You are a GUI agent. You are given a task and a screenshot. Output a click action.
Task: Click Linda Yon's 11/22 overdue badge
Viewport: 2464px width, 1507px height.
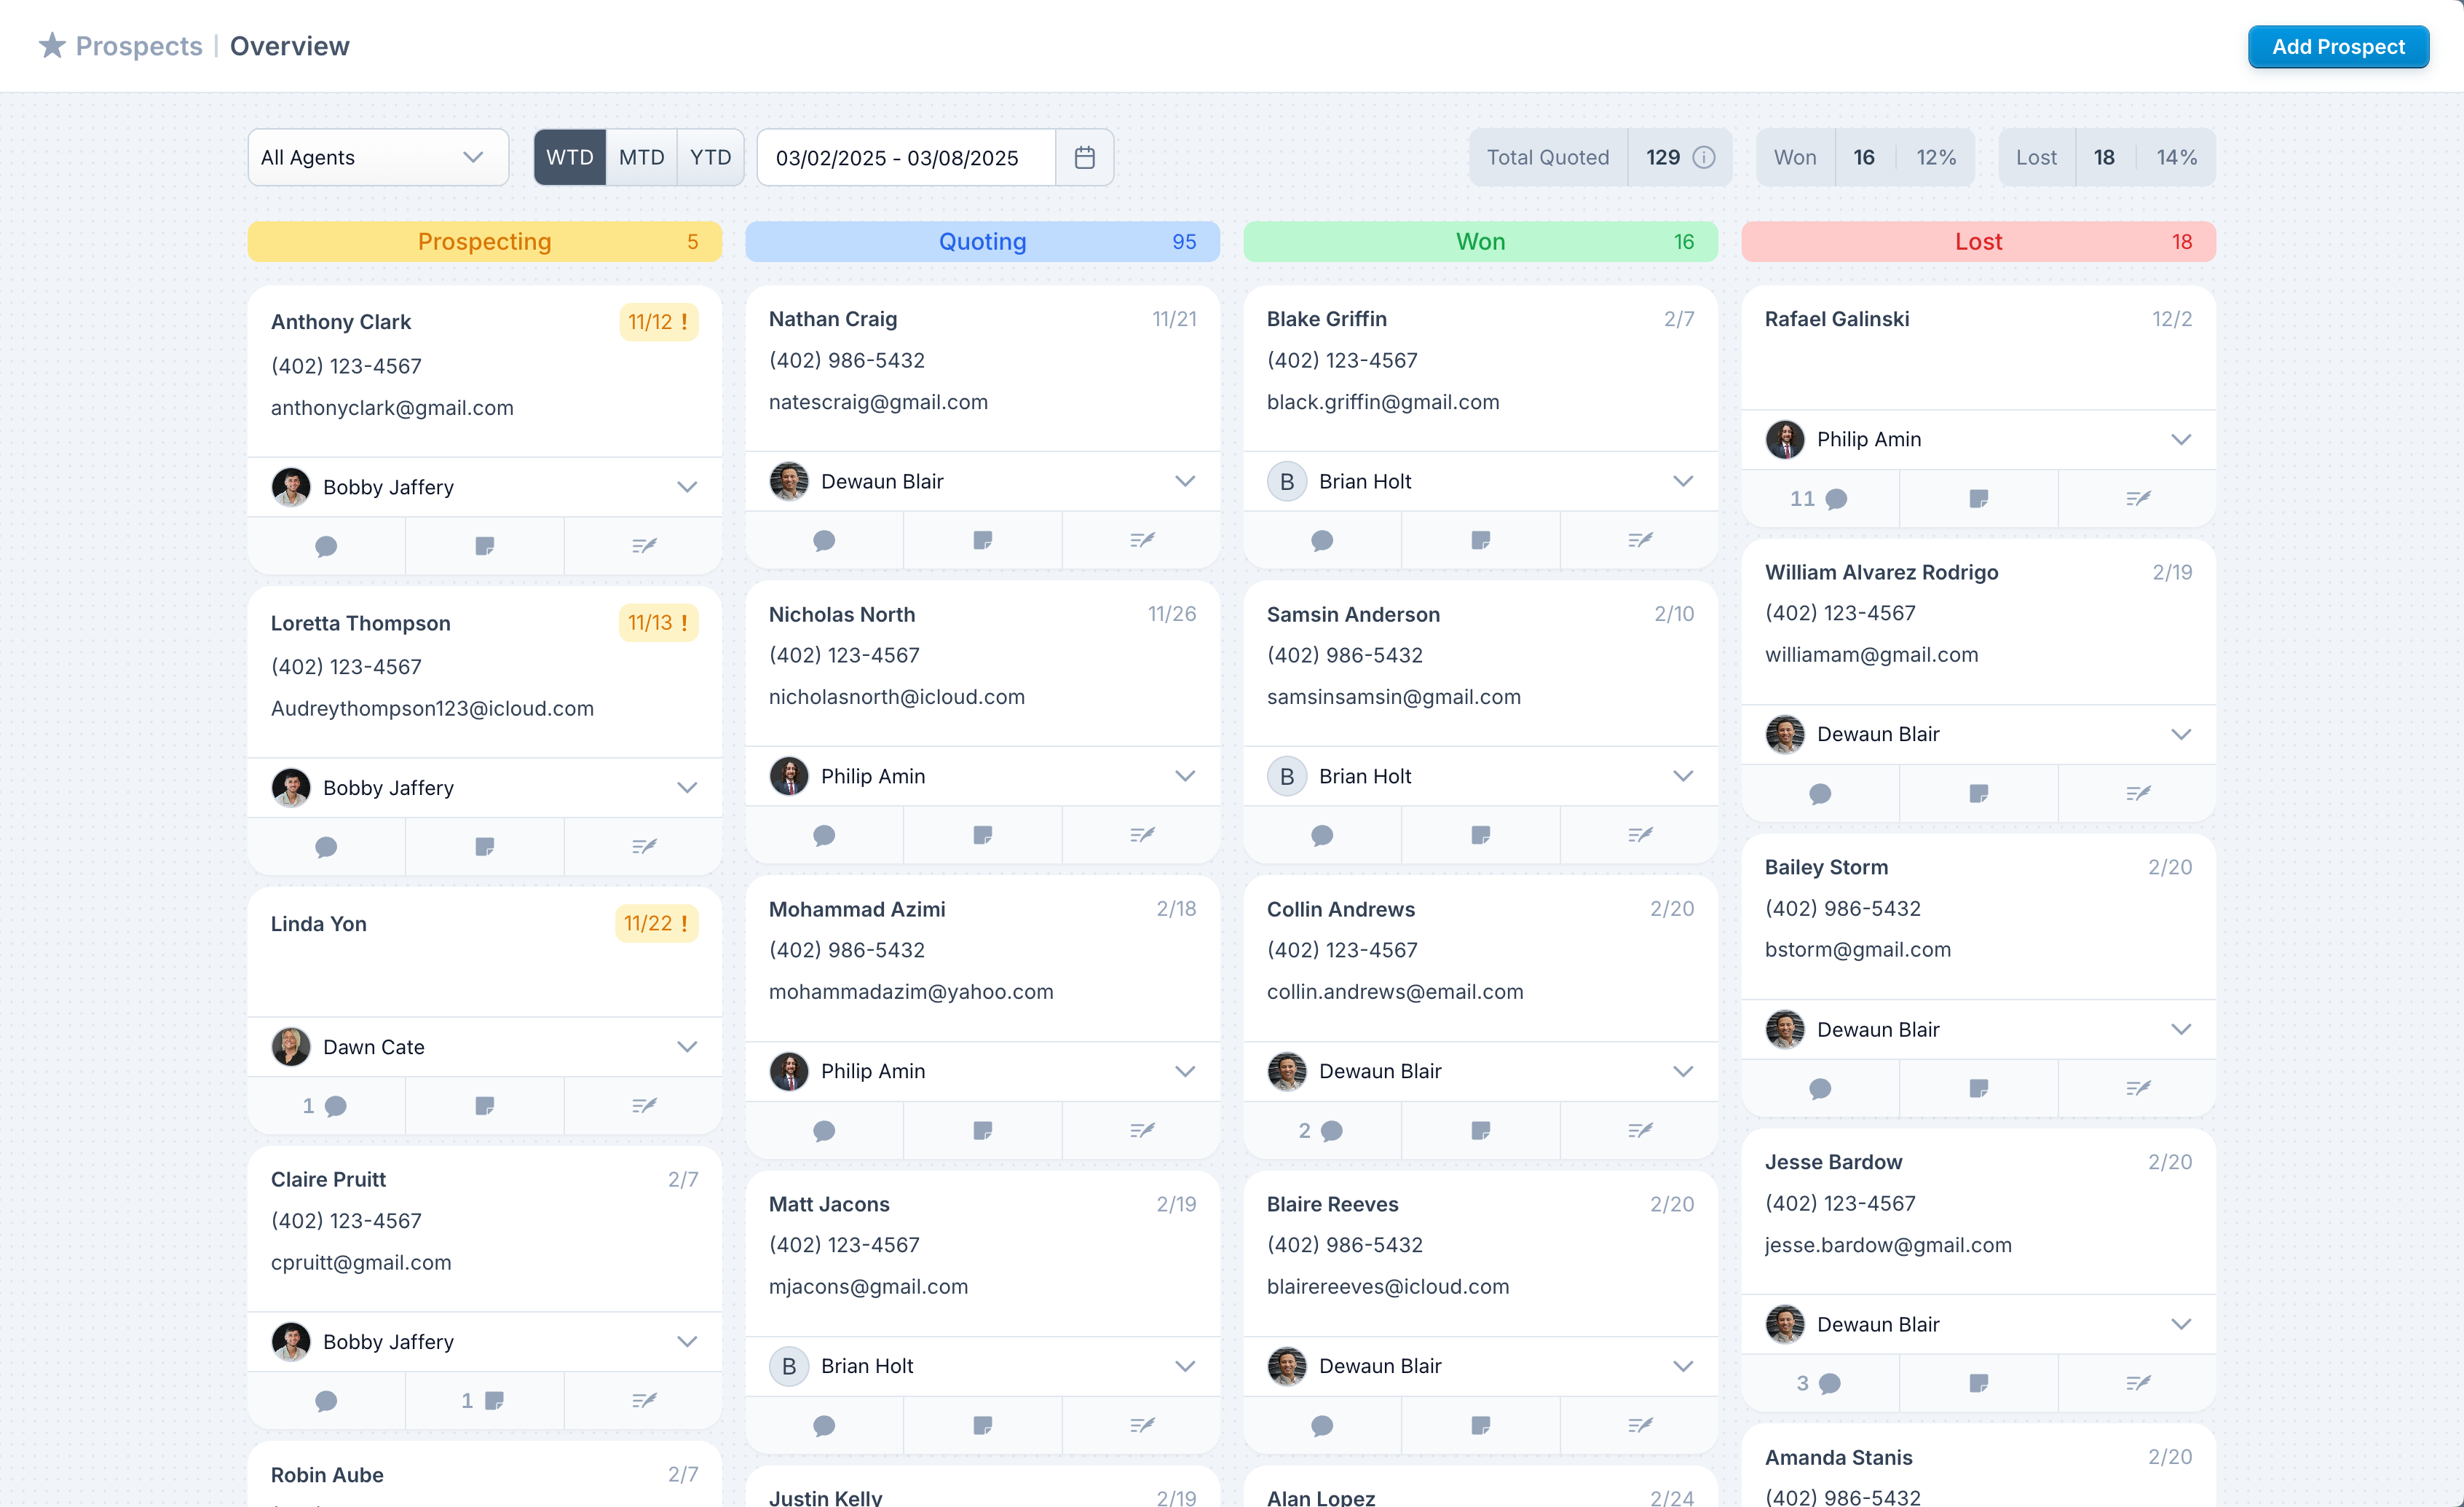[656, 923]
